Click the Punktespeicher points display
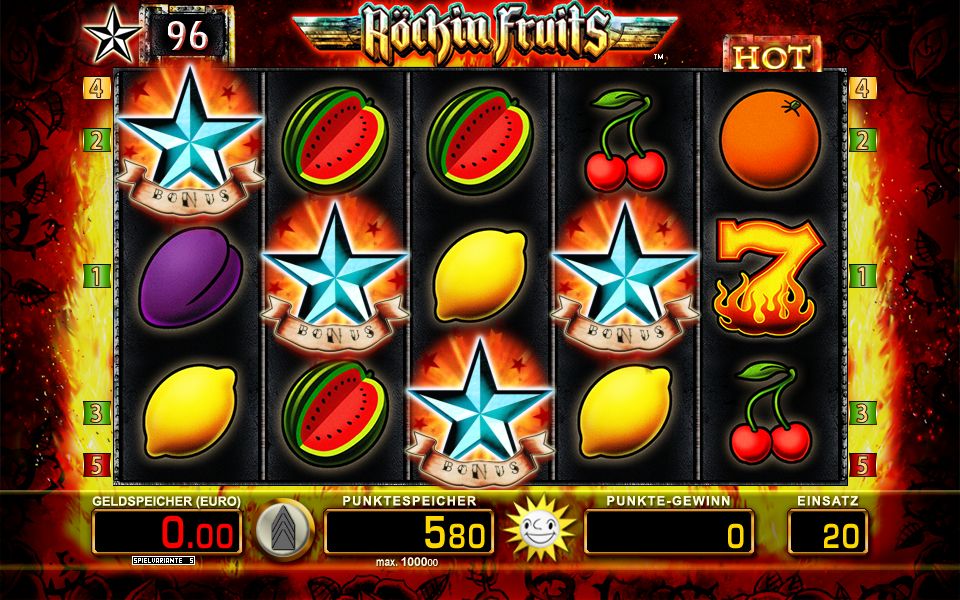960x600 pixels. tap(409, 532)
